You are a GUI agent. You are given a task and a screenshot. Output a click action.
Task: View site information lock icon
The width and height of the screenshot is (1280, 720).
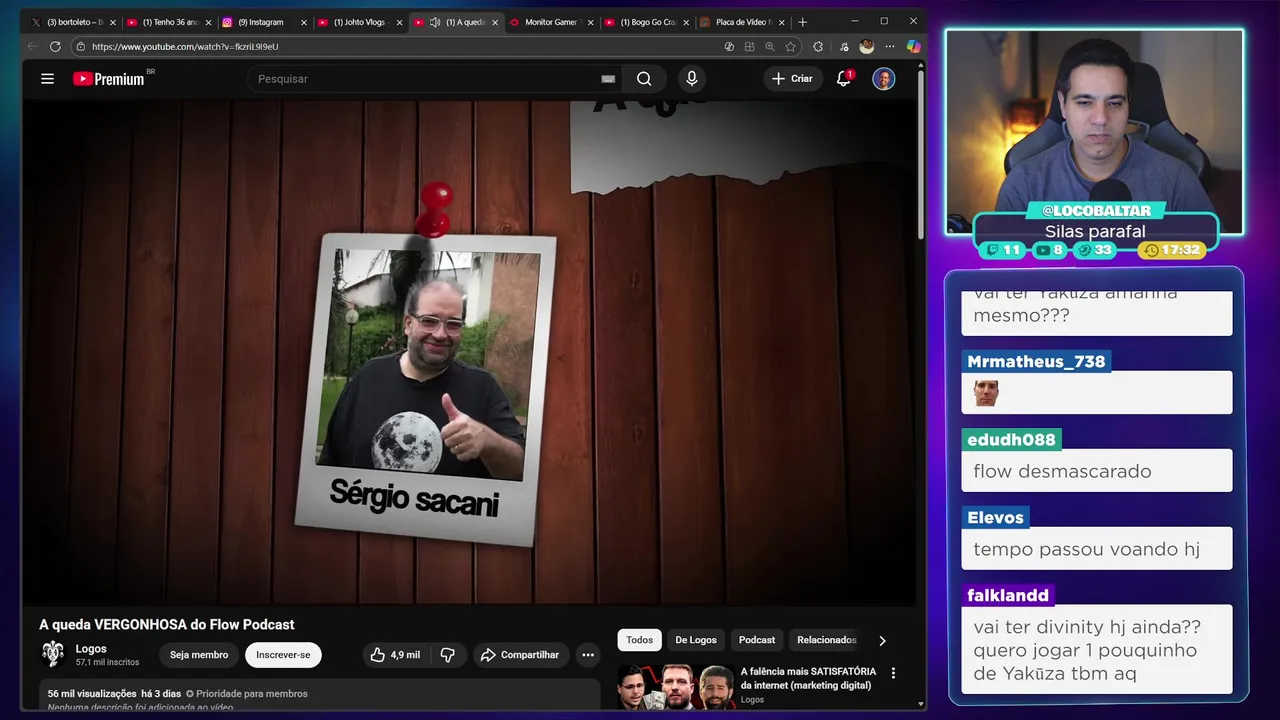[x=80, y=46]
